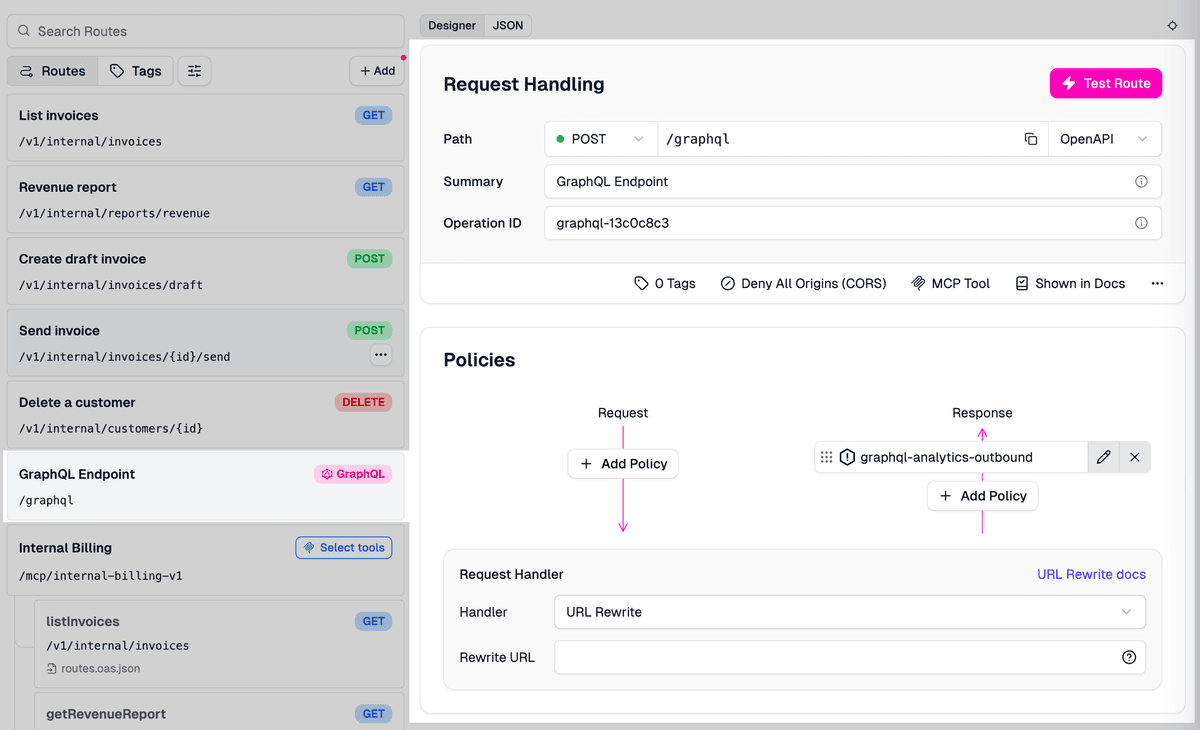Image resolution: width=1200 pixels, height=730 pixels.
Task: Click the Summary field with GraphQL Endpoint
Action: click(x=853, y=181)
